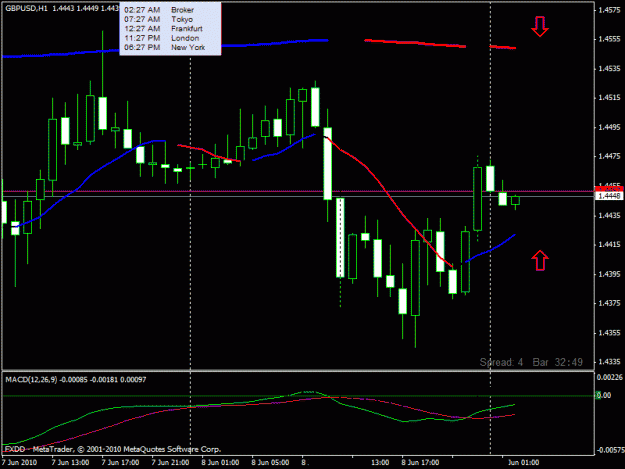
Task: Click the 1.4415 price axis label
Action: coord(609,245)
